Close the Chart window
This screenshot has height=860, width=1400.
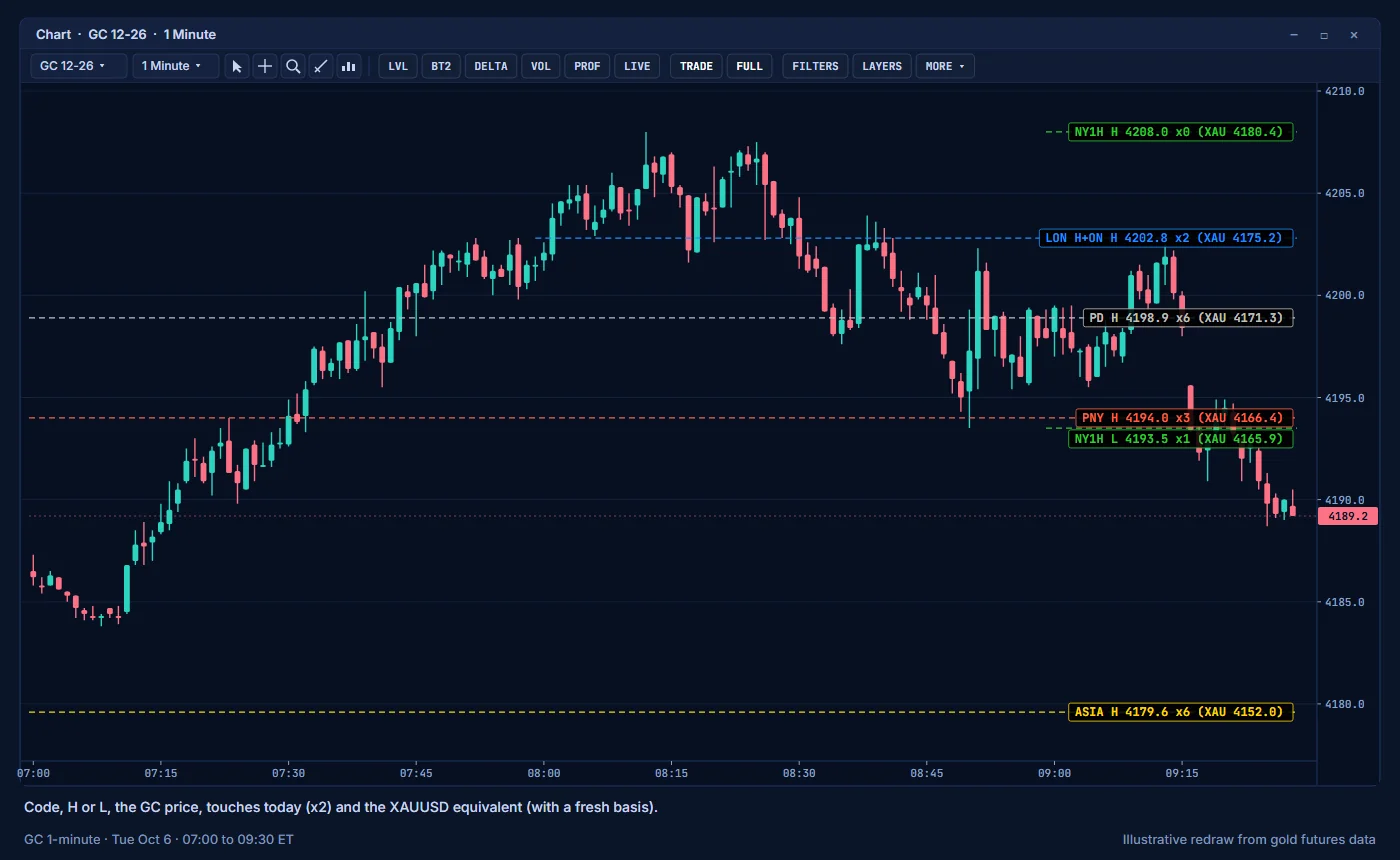tap(1354, 35)
